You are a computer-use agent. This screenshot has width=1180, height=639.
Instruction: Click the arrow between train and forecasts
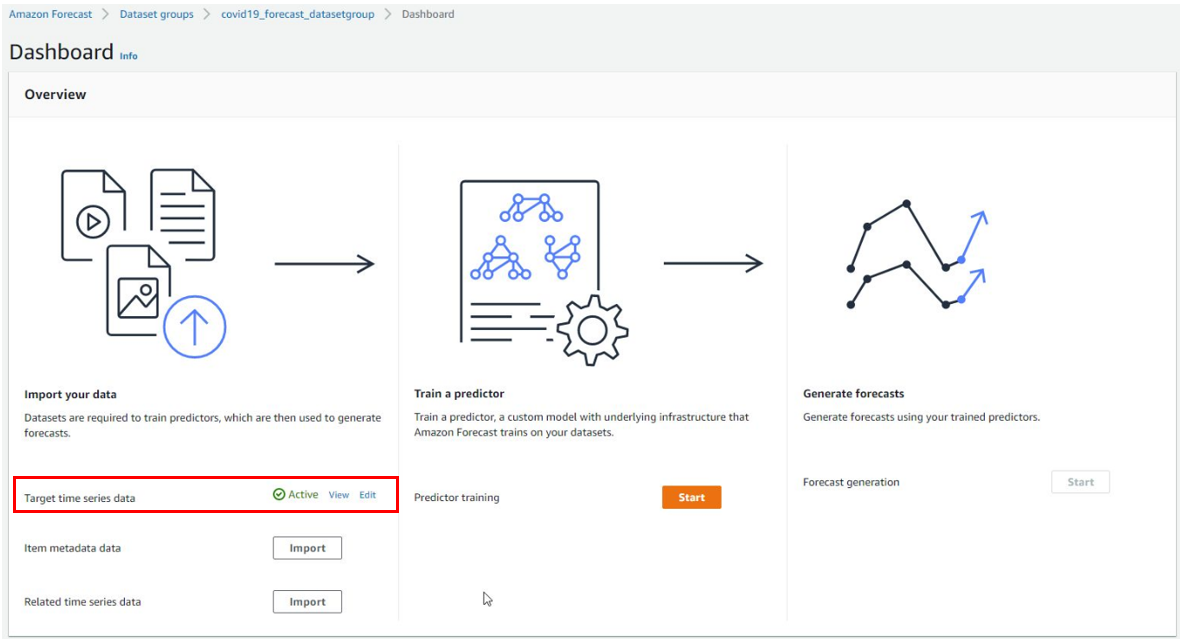pos(713,263)
